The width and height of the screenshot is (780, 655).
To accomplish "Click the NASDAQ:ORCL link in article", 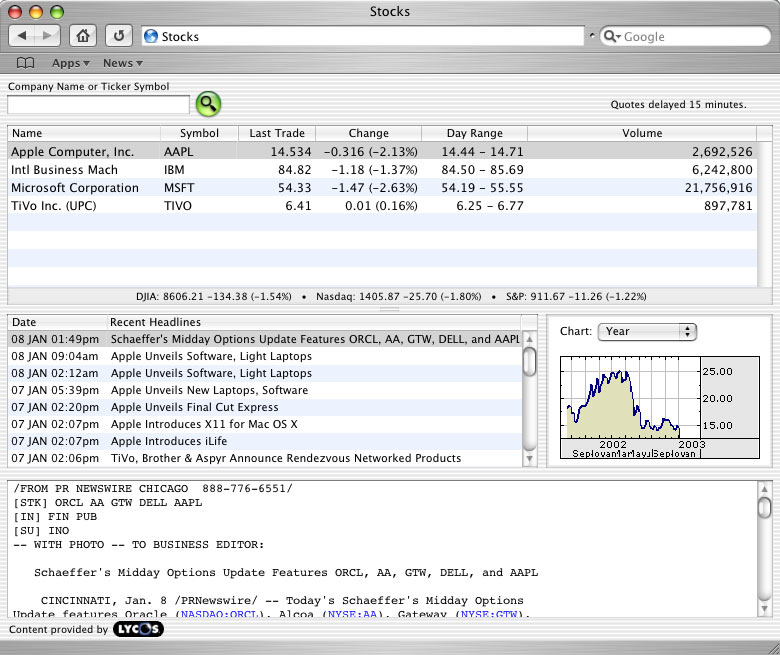I will click(x=218, y=614).
